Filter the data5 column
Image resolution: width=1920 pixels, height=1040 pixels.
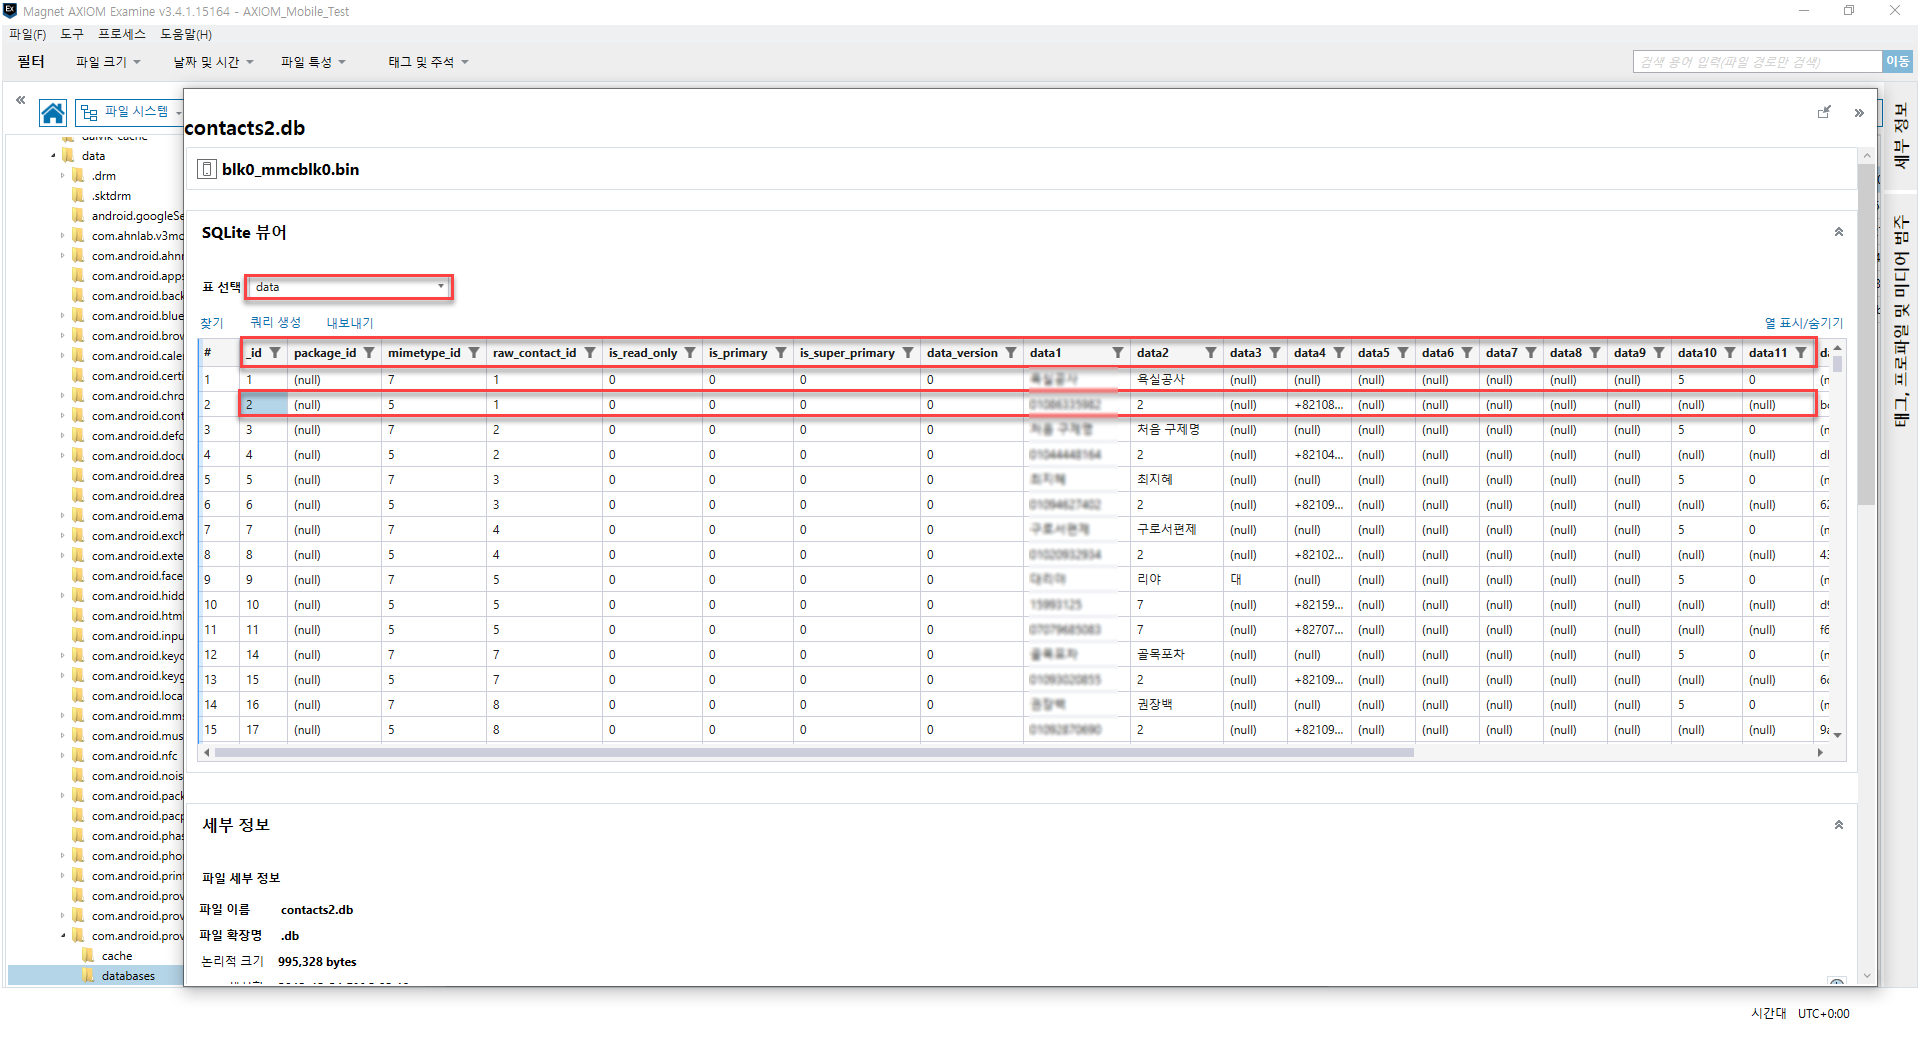[1403, 353]
